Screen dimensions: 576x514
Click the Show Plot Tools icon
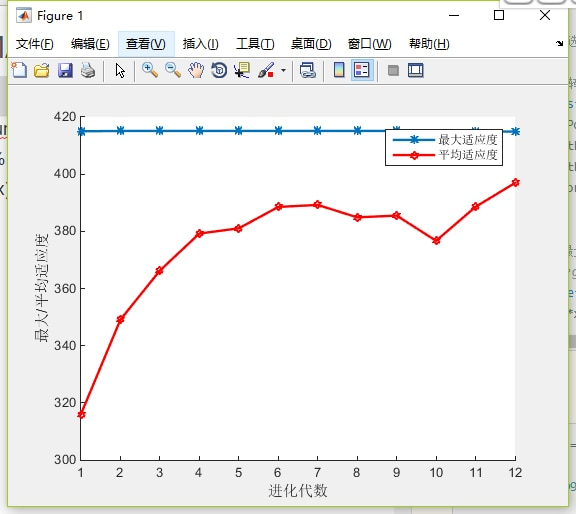416,70
